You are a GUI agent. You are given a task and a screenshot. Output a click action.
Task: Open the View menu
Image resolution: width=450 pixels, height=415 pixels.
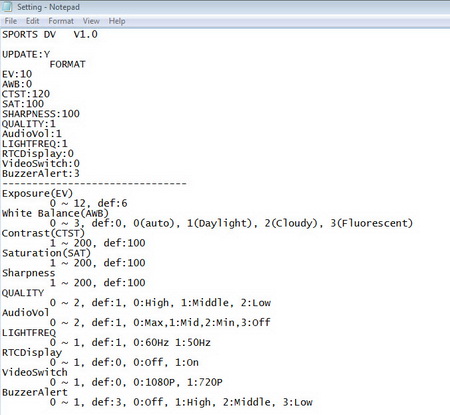click(x=91, y=21)
